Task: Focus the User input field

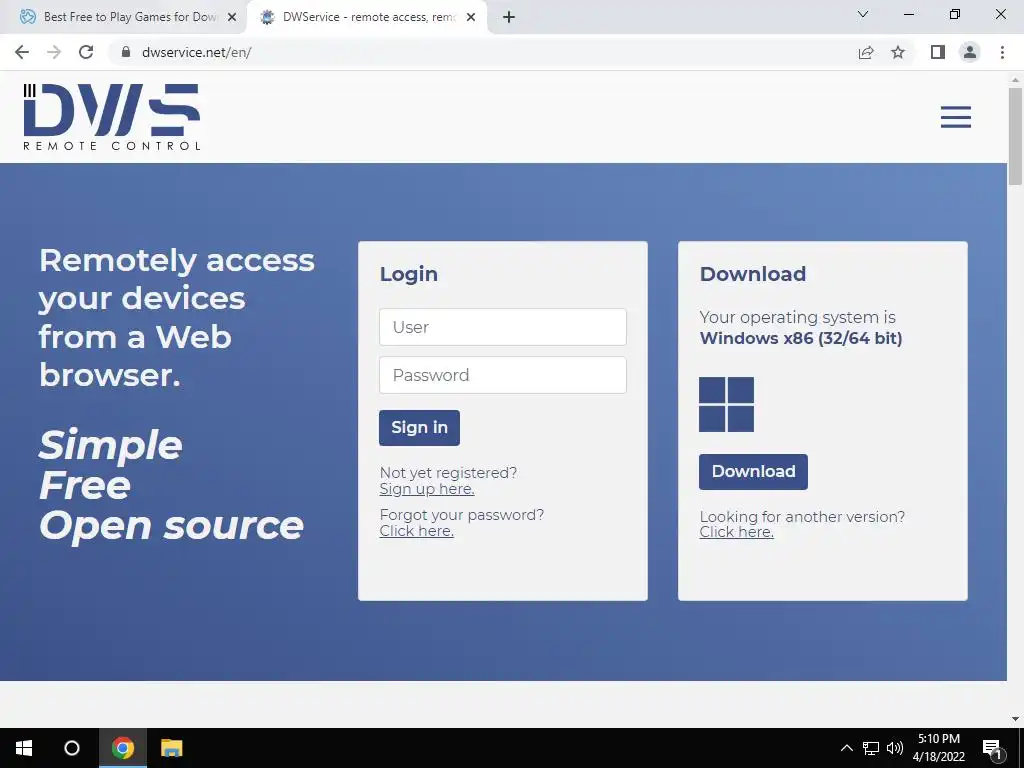Action: point(503,327)
